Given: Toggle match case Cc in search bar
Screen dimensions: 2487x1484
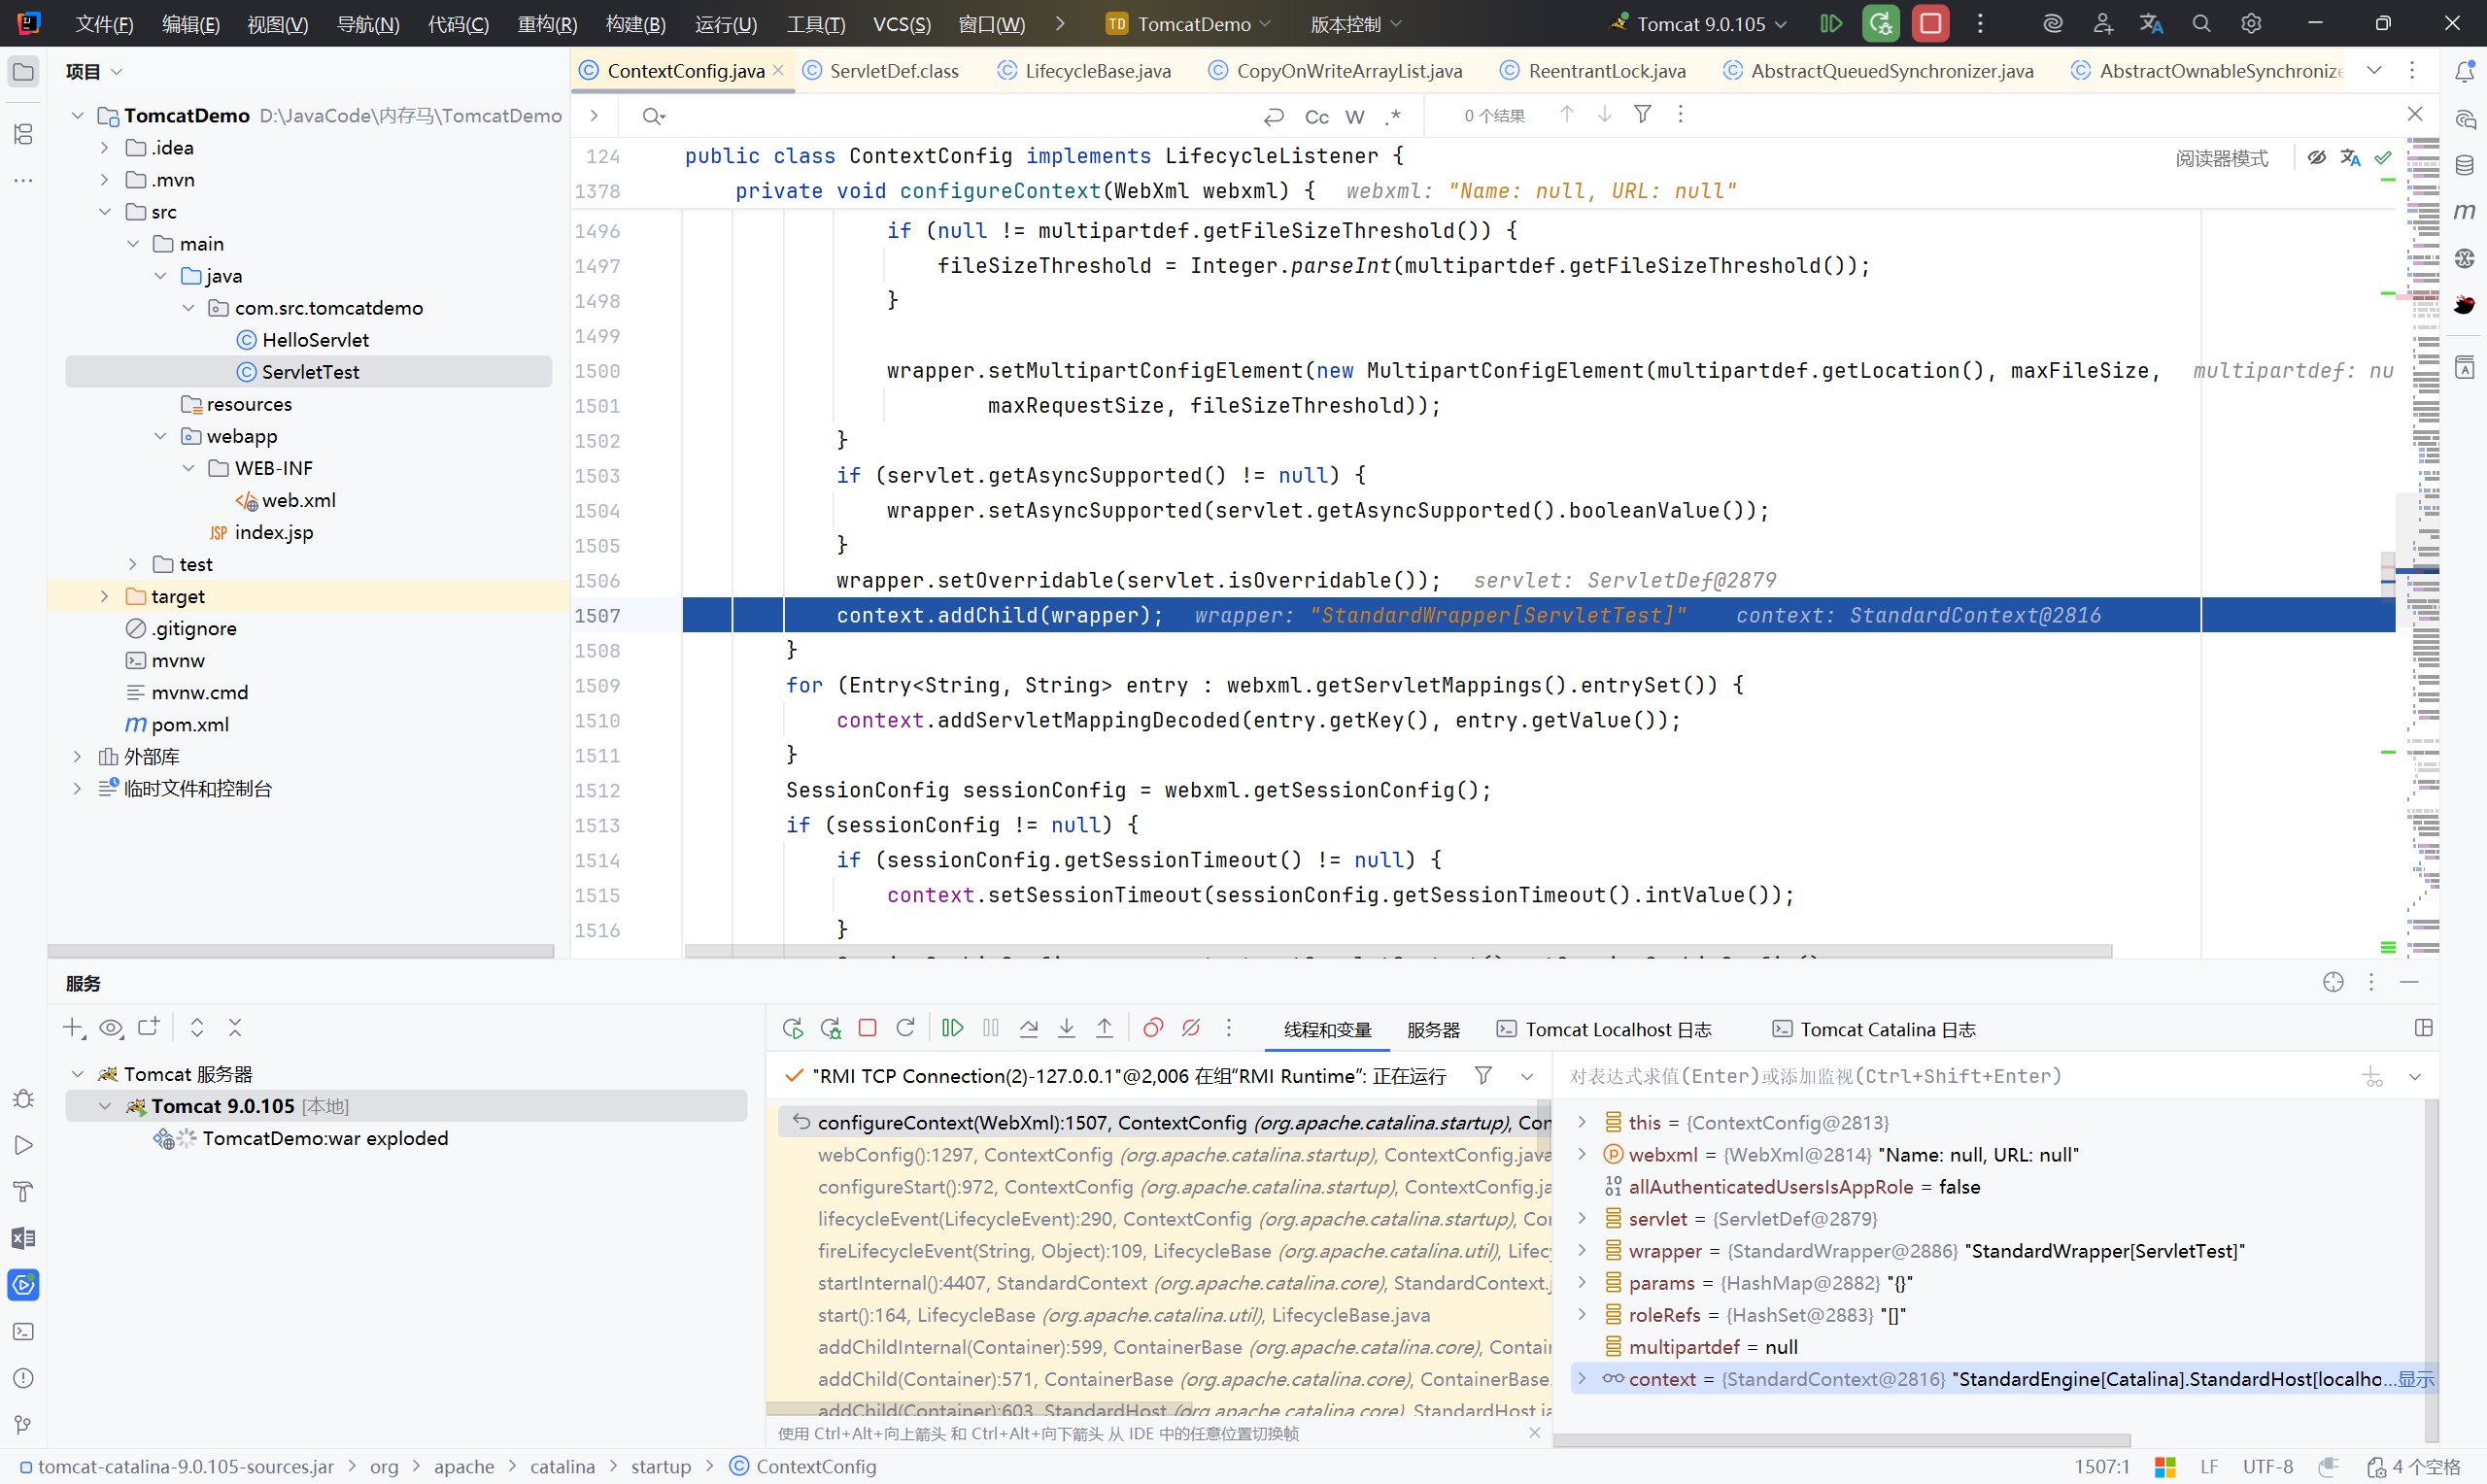Looking at the screenshot, I should pos(1316,117).
